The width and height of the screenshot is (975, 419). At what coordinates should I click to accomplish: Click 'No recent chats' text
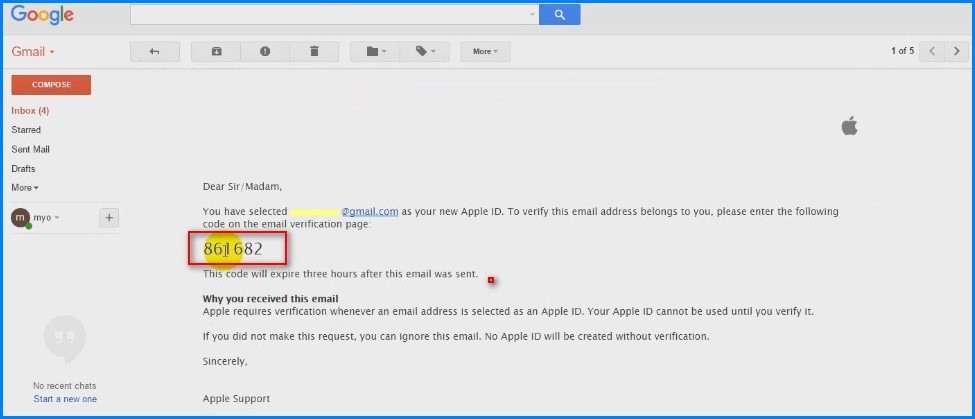point(65,385)
